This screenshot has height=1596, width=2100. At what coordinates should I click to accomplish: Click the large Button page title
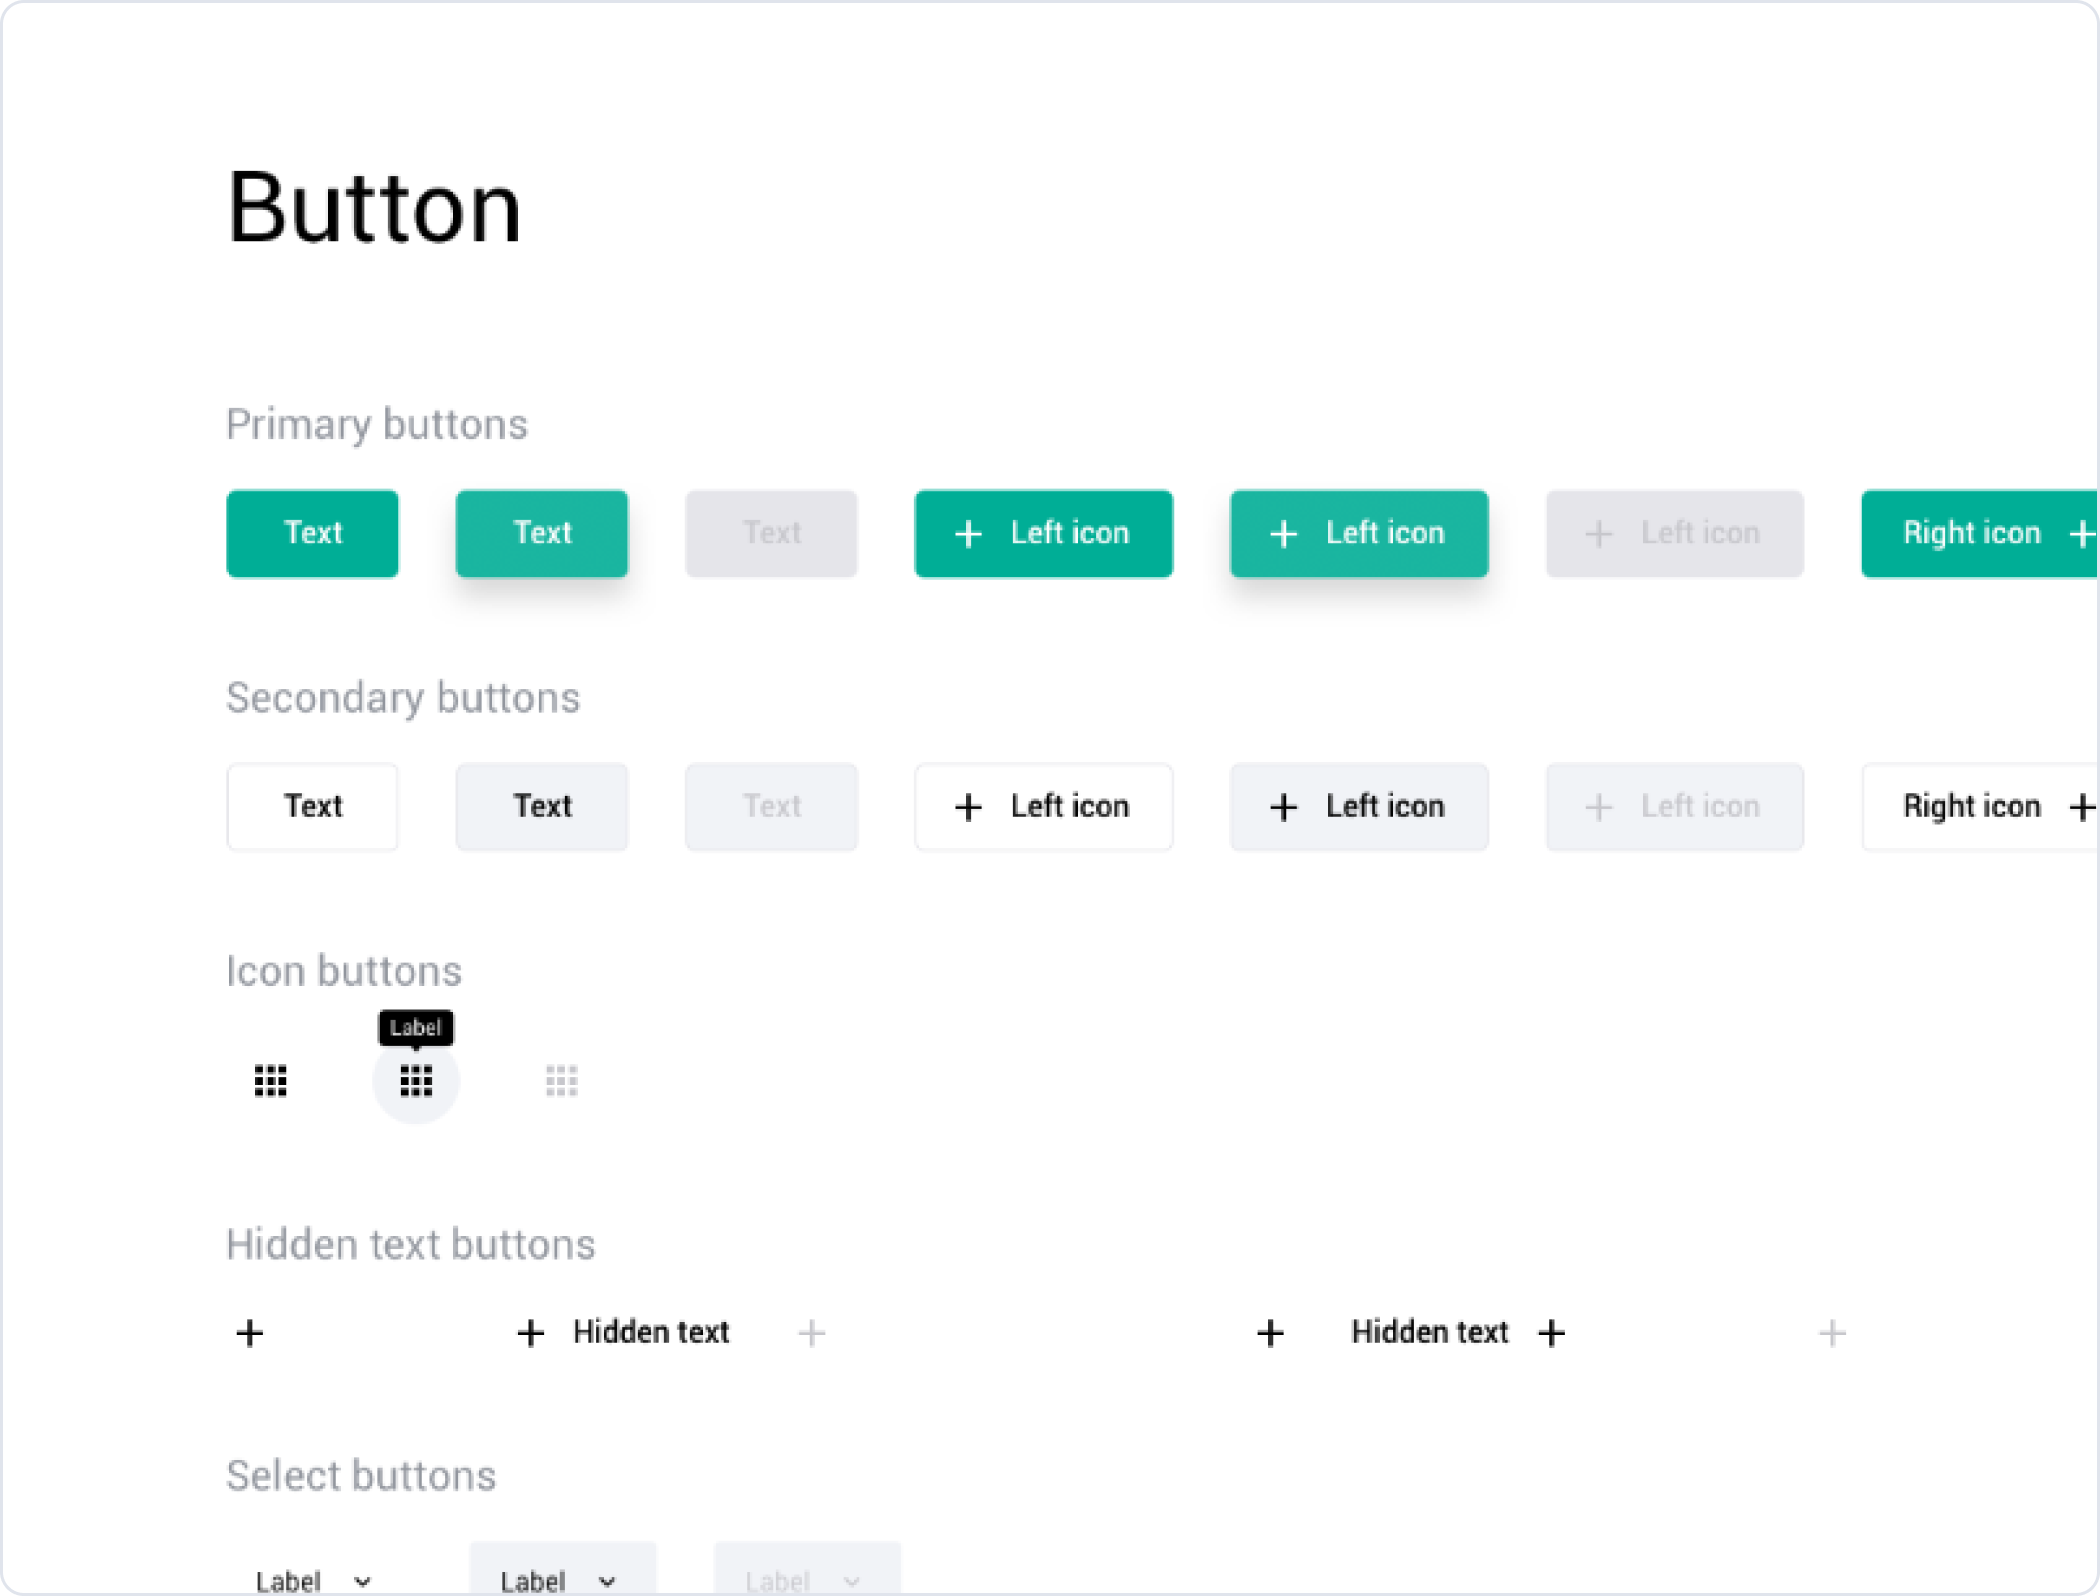[374, 208]
